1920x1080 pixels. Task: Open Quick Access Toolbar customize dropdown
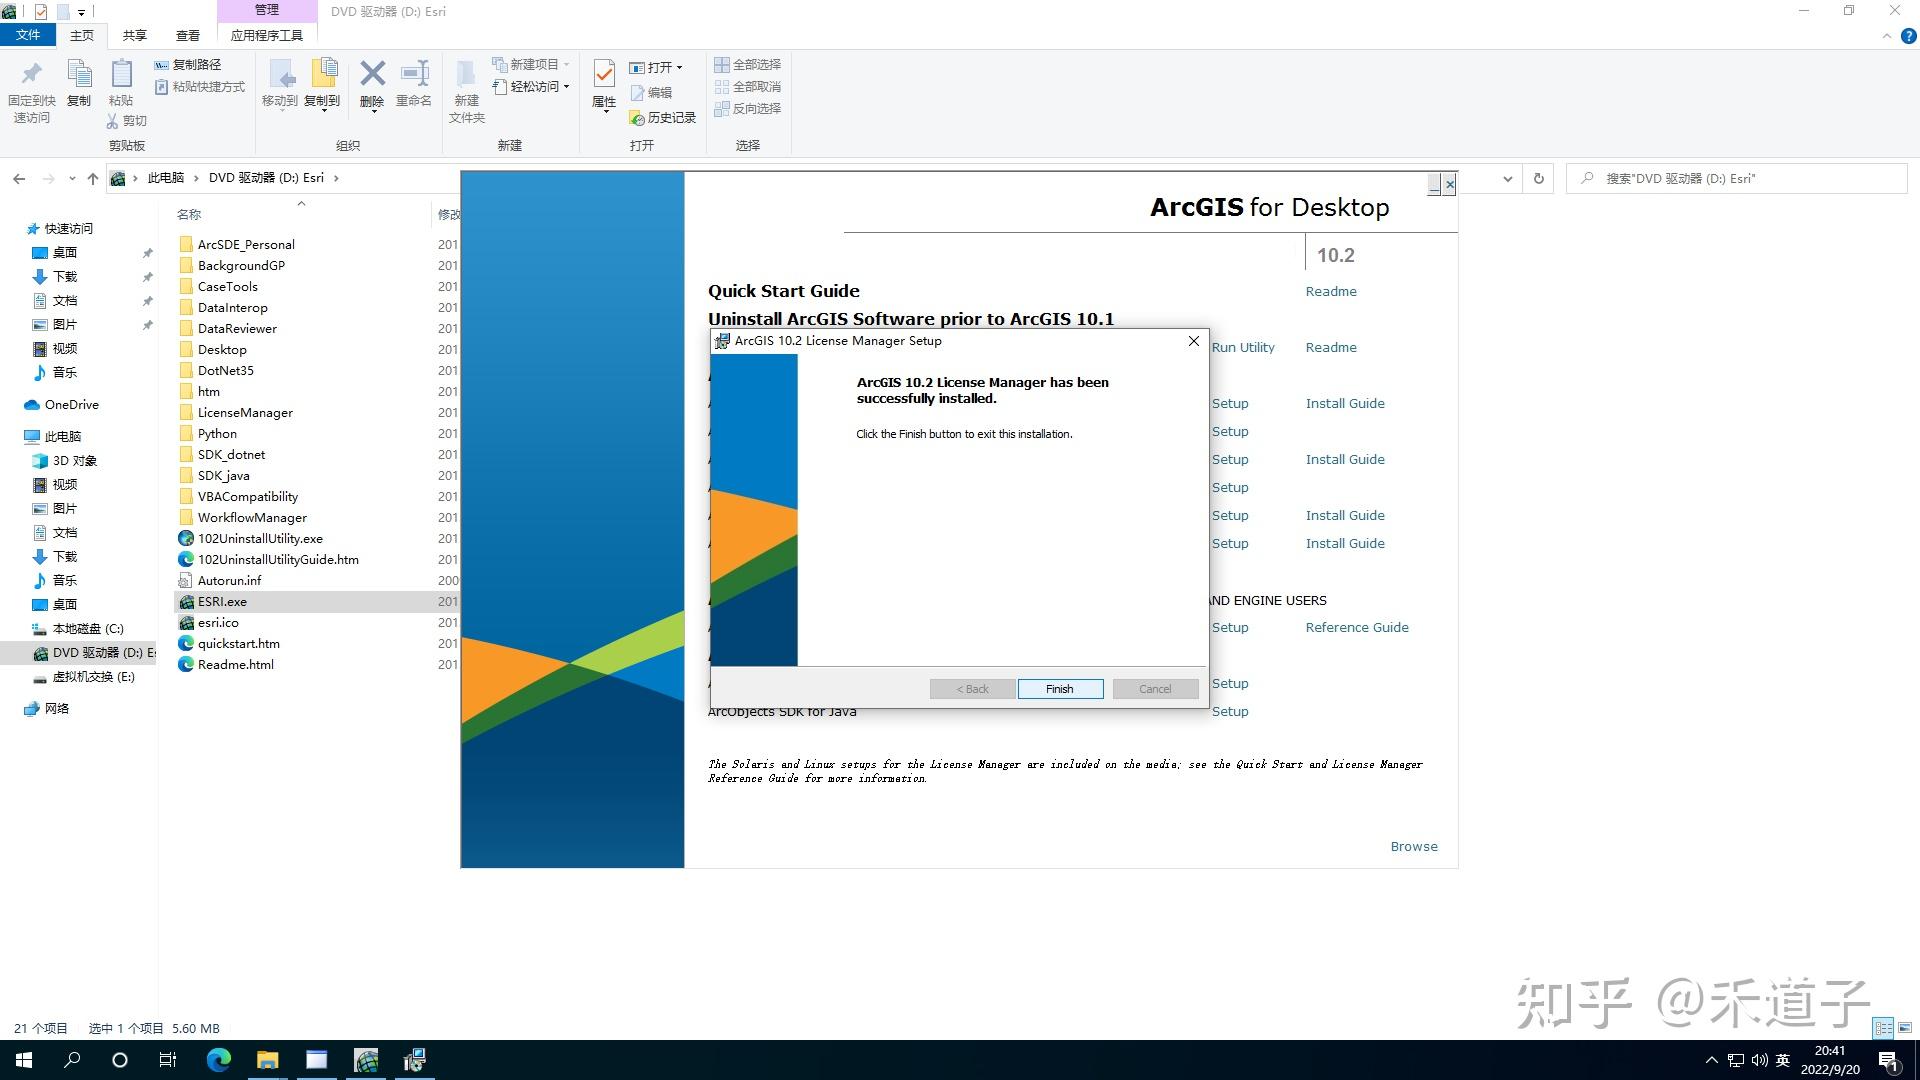tap(81, 12)
